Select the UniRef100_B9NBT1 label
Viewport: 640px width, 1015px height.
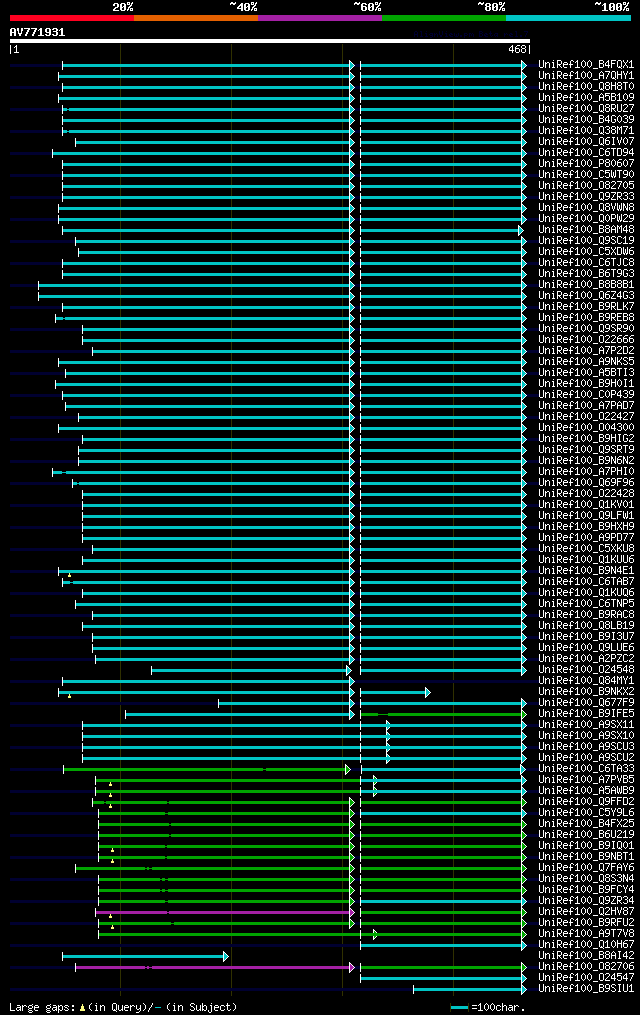coord(586,857)
